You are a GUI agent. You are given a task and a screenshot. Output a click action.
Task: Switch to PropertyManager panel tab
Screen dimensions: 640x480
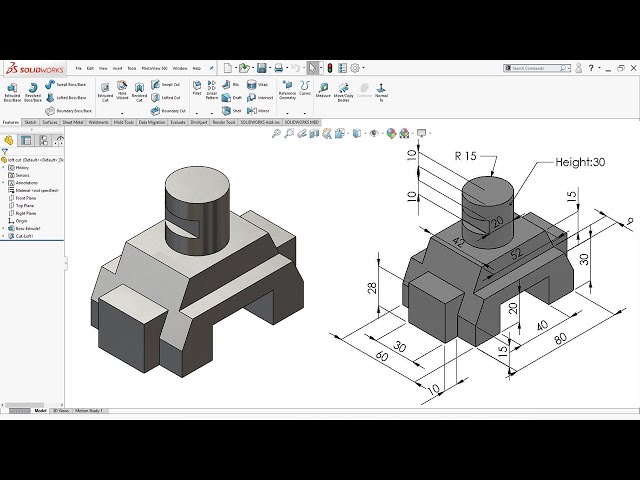click(x=26, y=140)
